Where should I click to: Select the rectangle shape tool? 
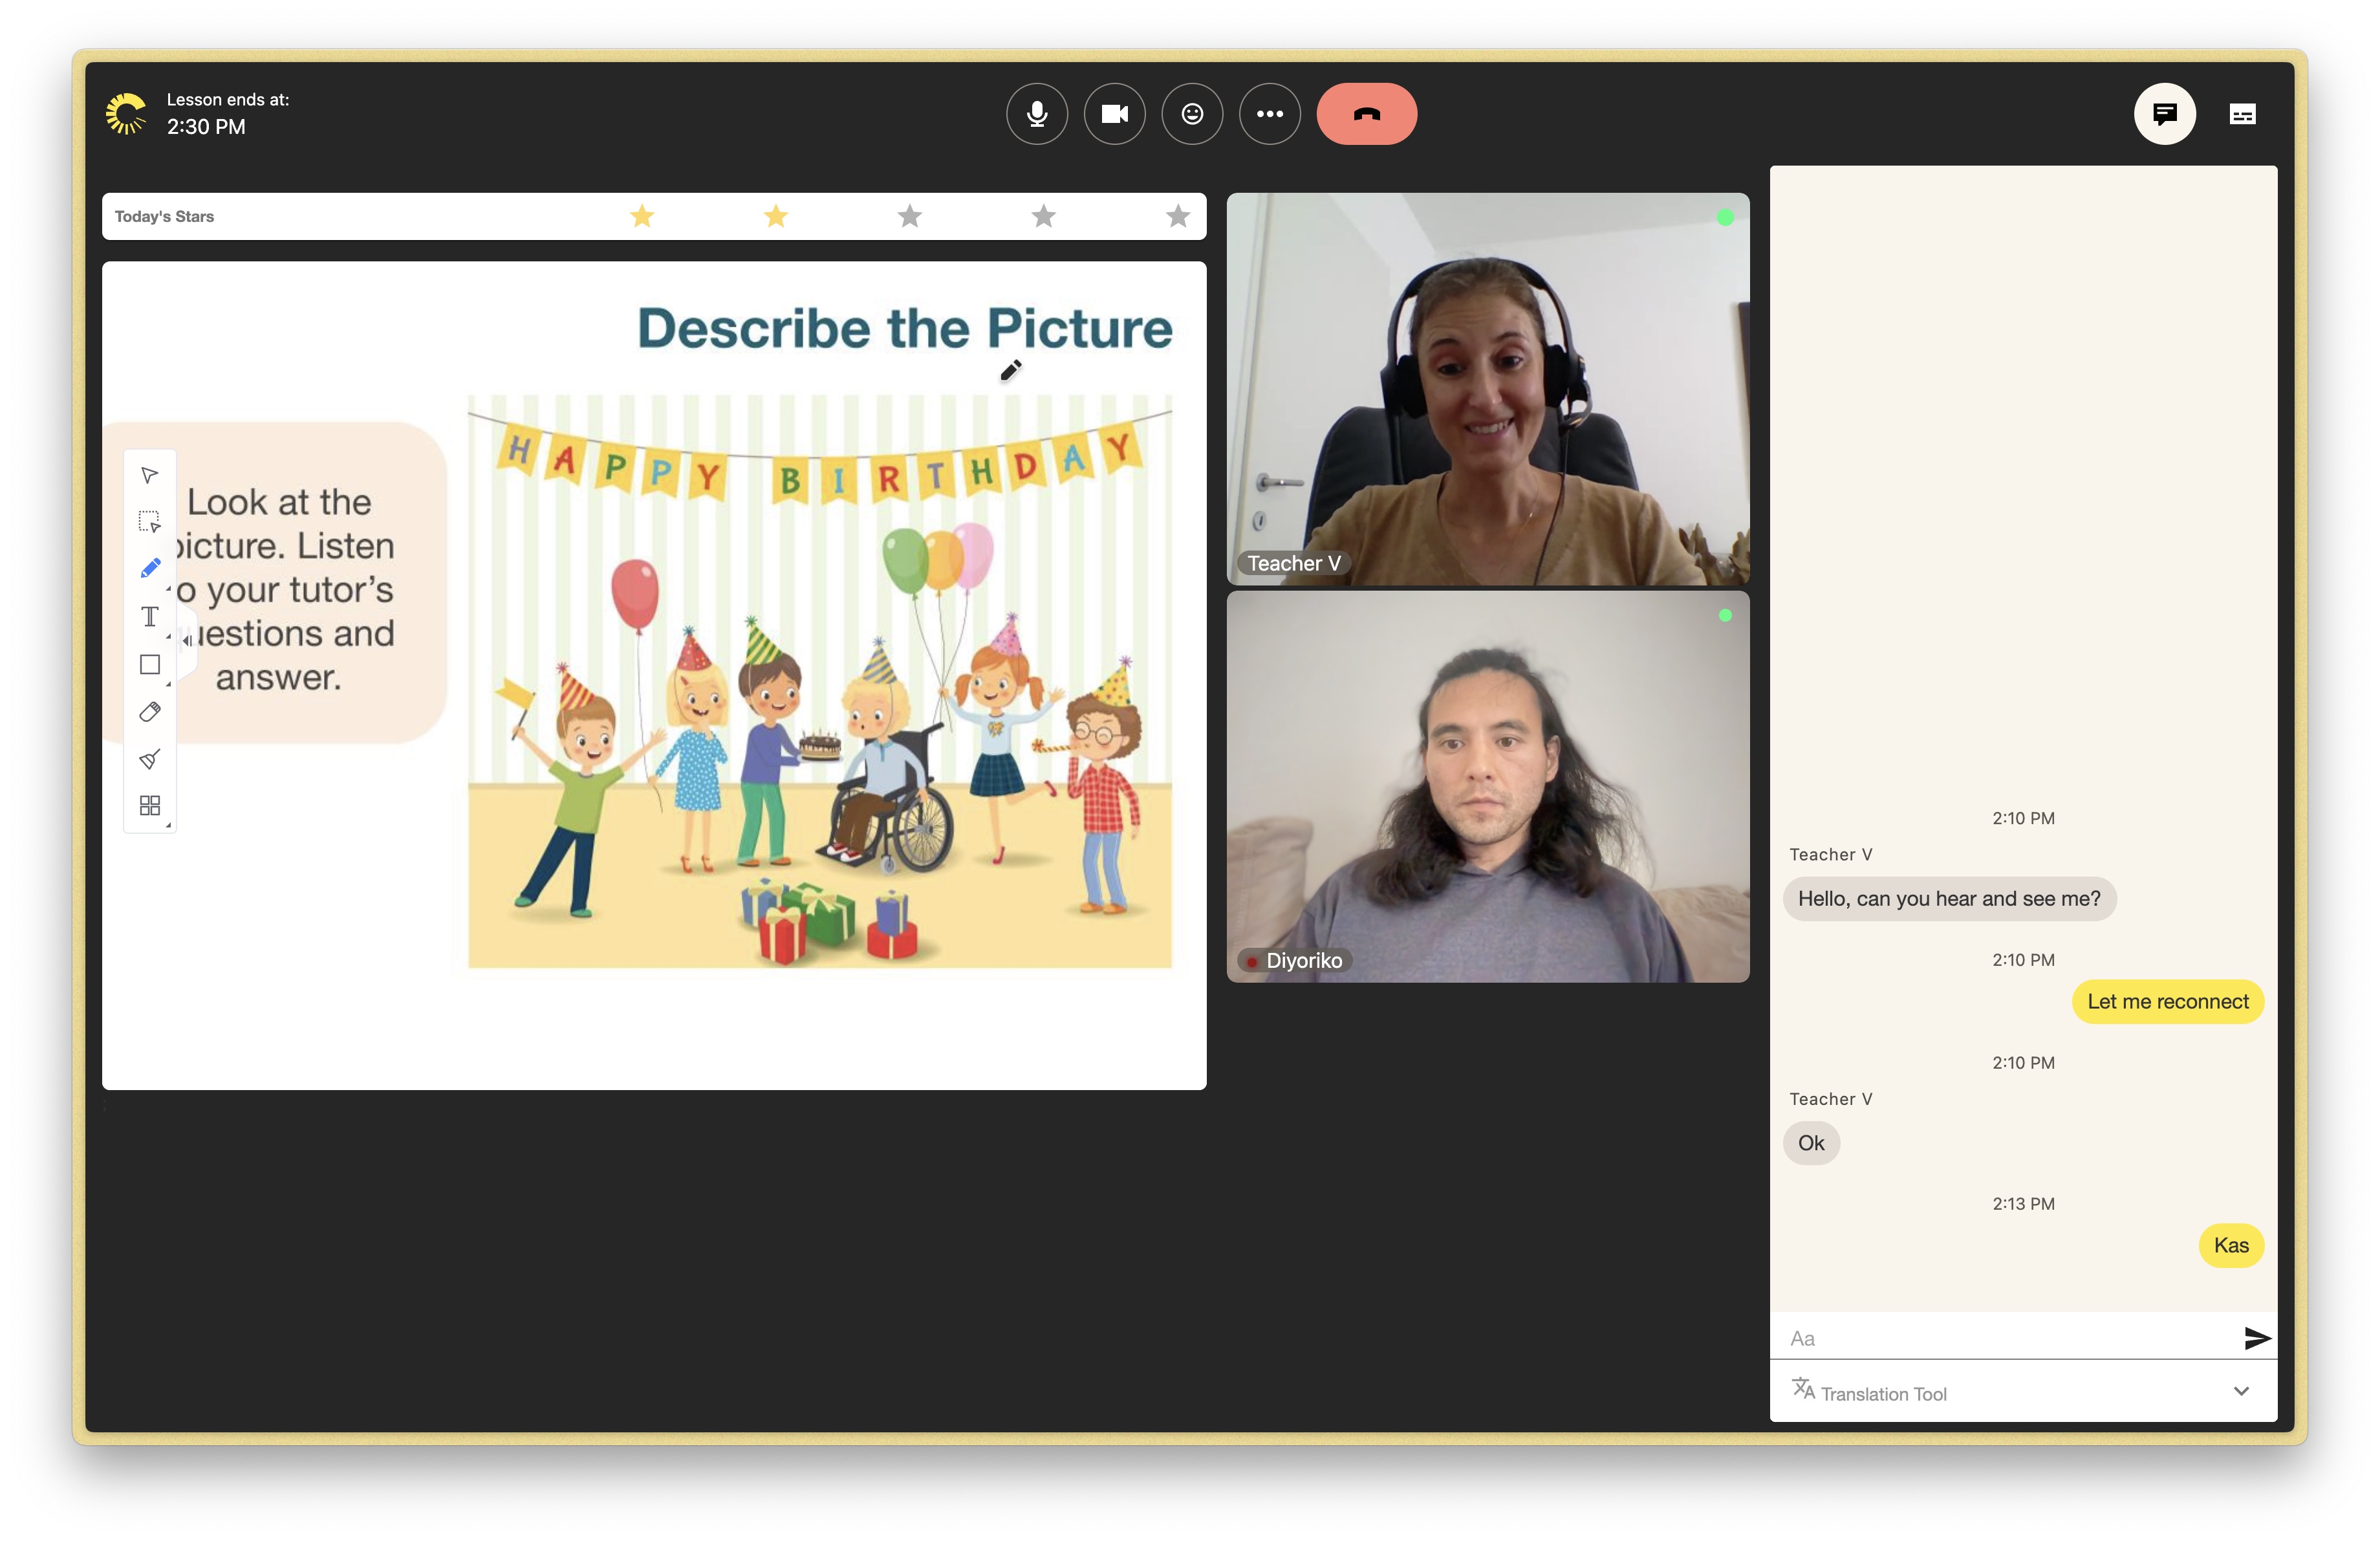(x=150, y=665)
